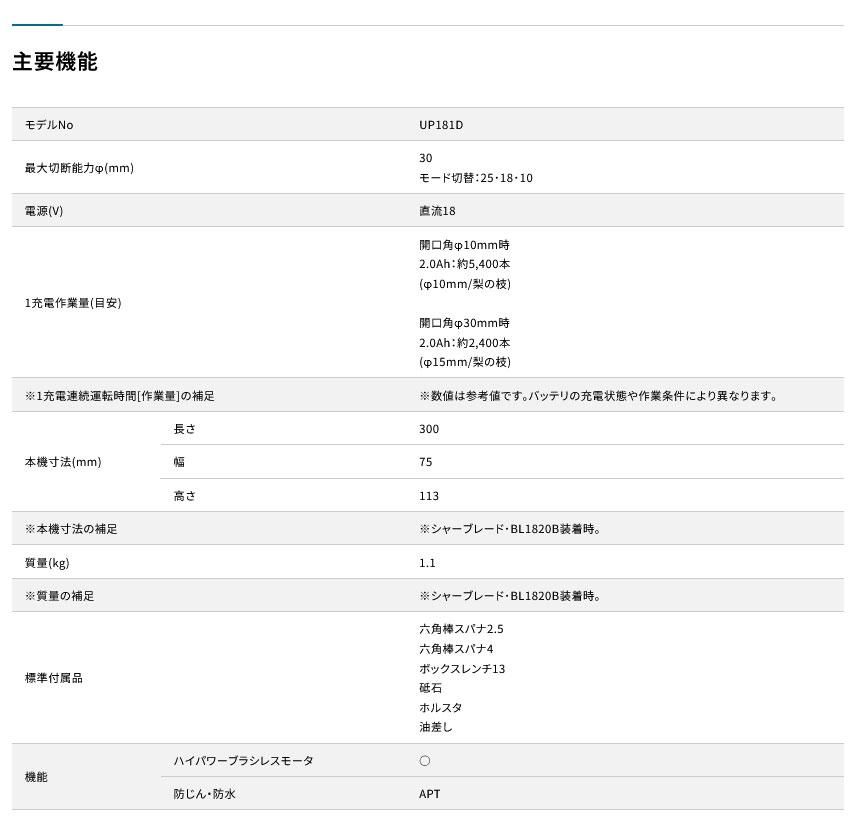
Task: Select the 六角棒スパナ2.5 accessory
Action: 461,629
